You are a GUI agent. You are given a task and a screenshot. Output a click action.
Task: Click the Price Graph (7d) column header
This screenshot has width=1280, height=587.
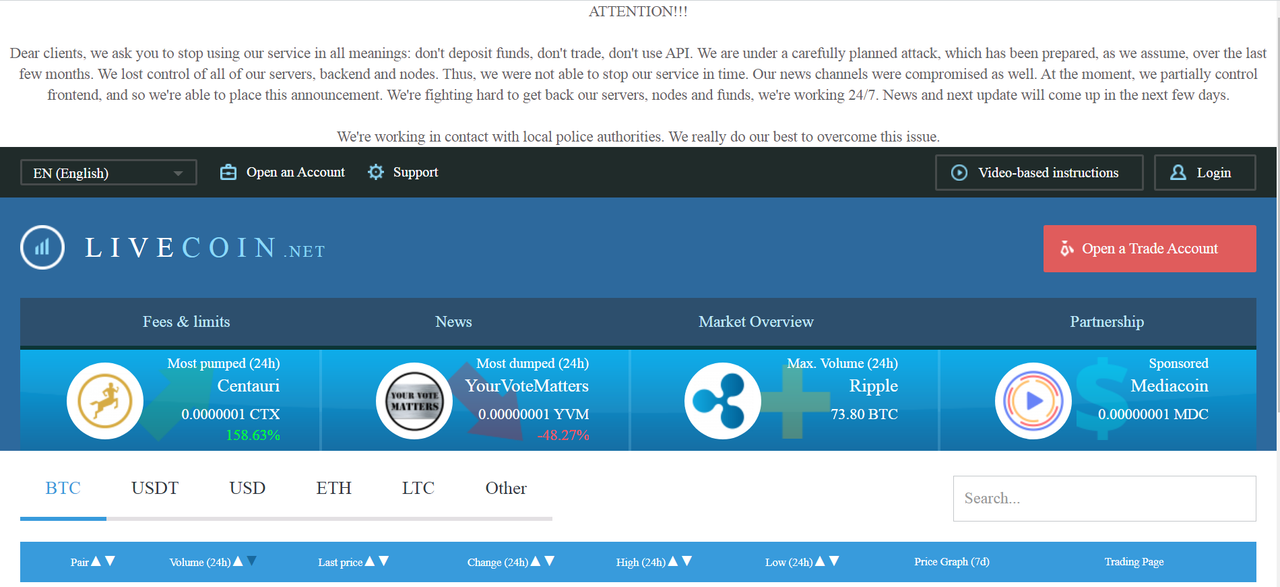[951, 562]
